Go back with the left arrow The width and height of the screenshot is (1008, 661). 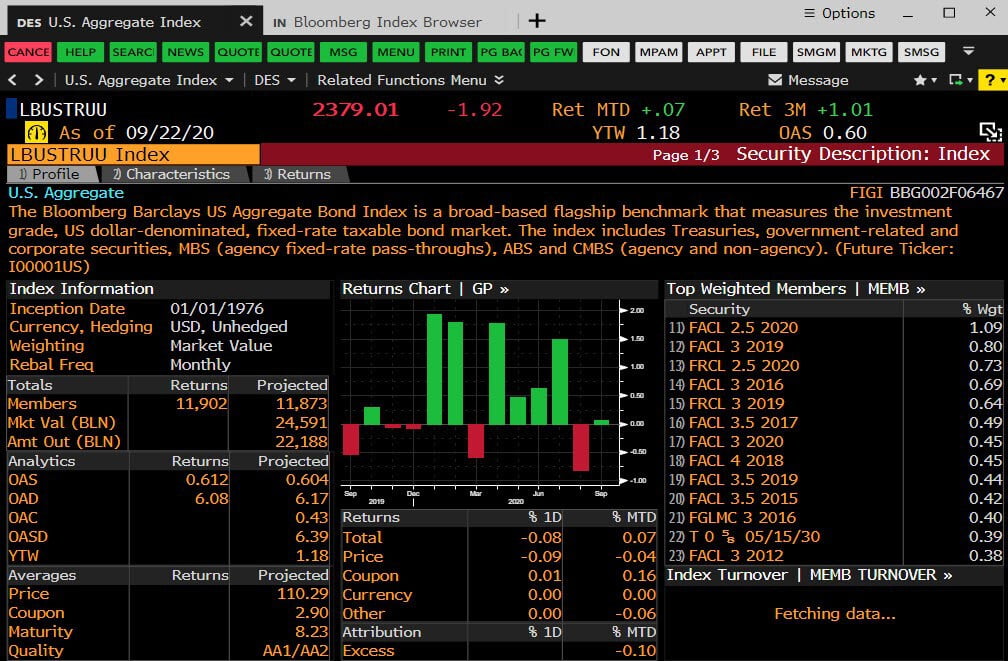coord(12,80)
